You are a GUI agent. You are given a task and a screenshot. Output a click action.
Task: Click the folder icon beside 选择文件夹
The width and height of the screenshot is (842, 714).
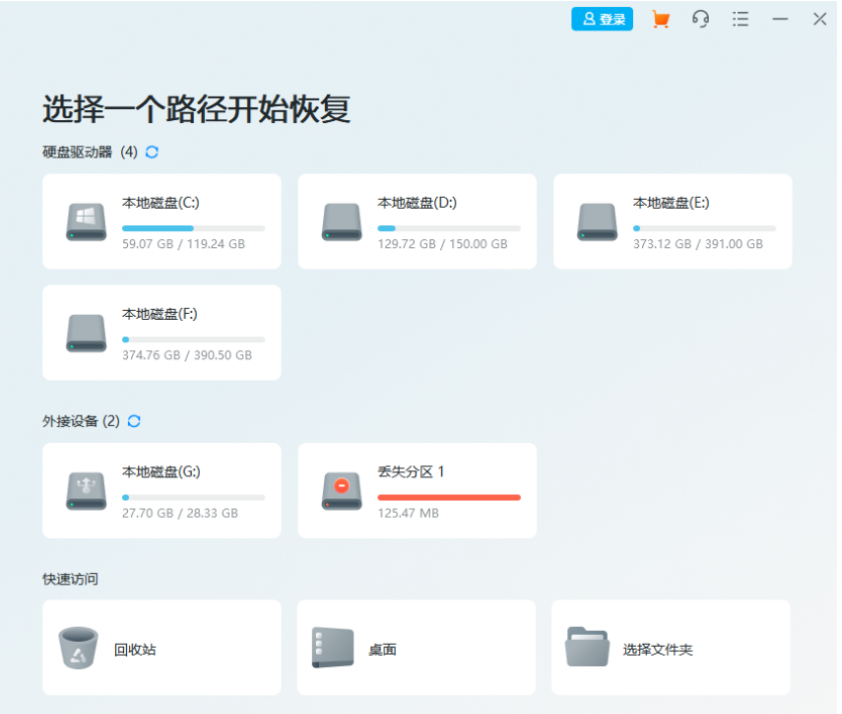588,646
